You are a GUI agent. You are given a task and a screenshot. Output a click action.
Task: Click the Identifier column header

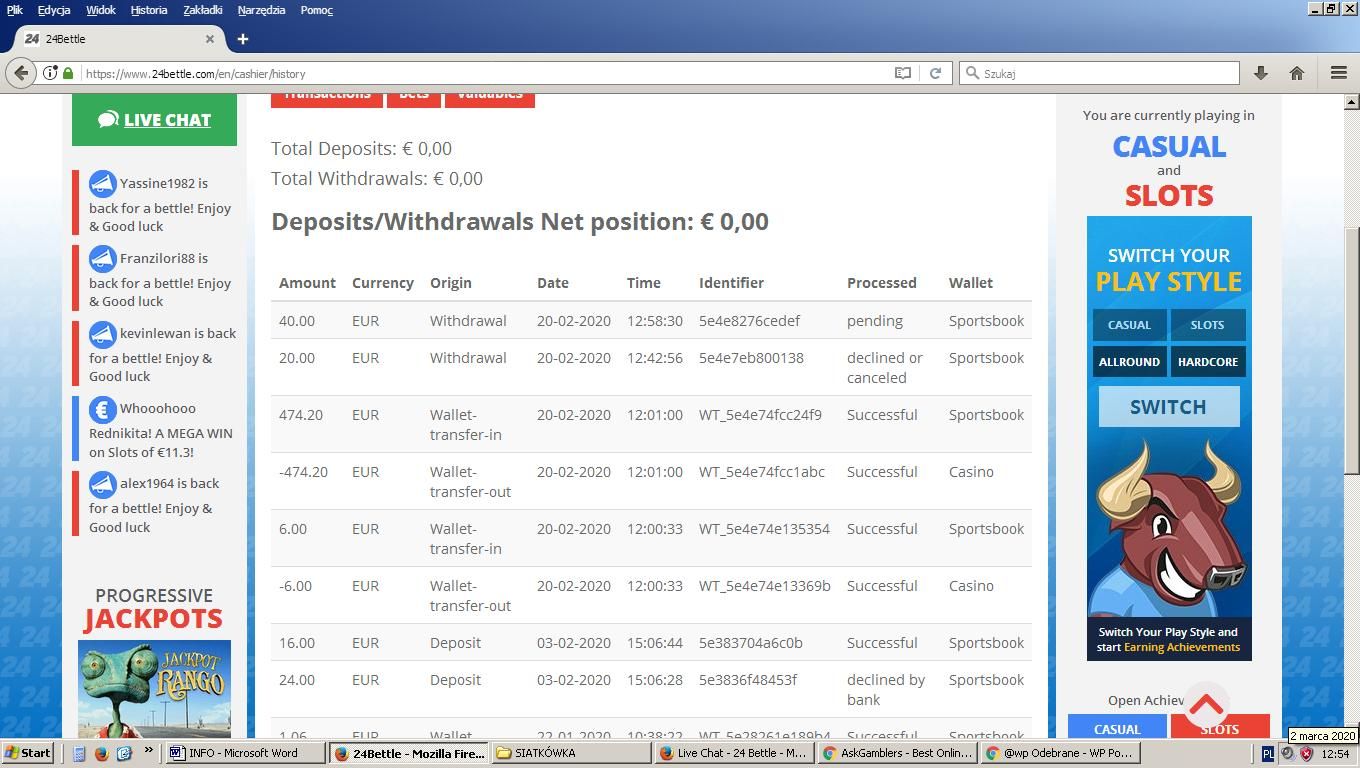731,283
